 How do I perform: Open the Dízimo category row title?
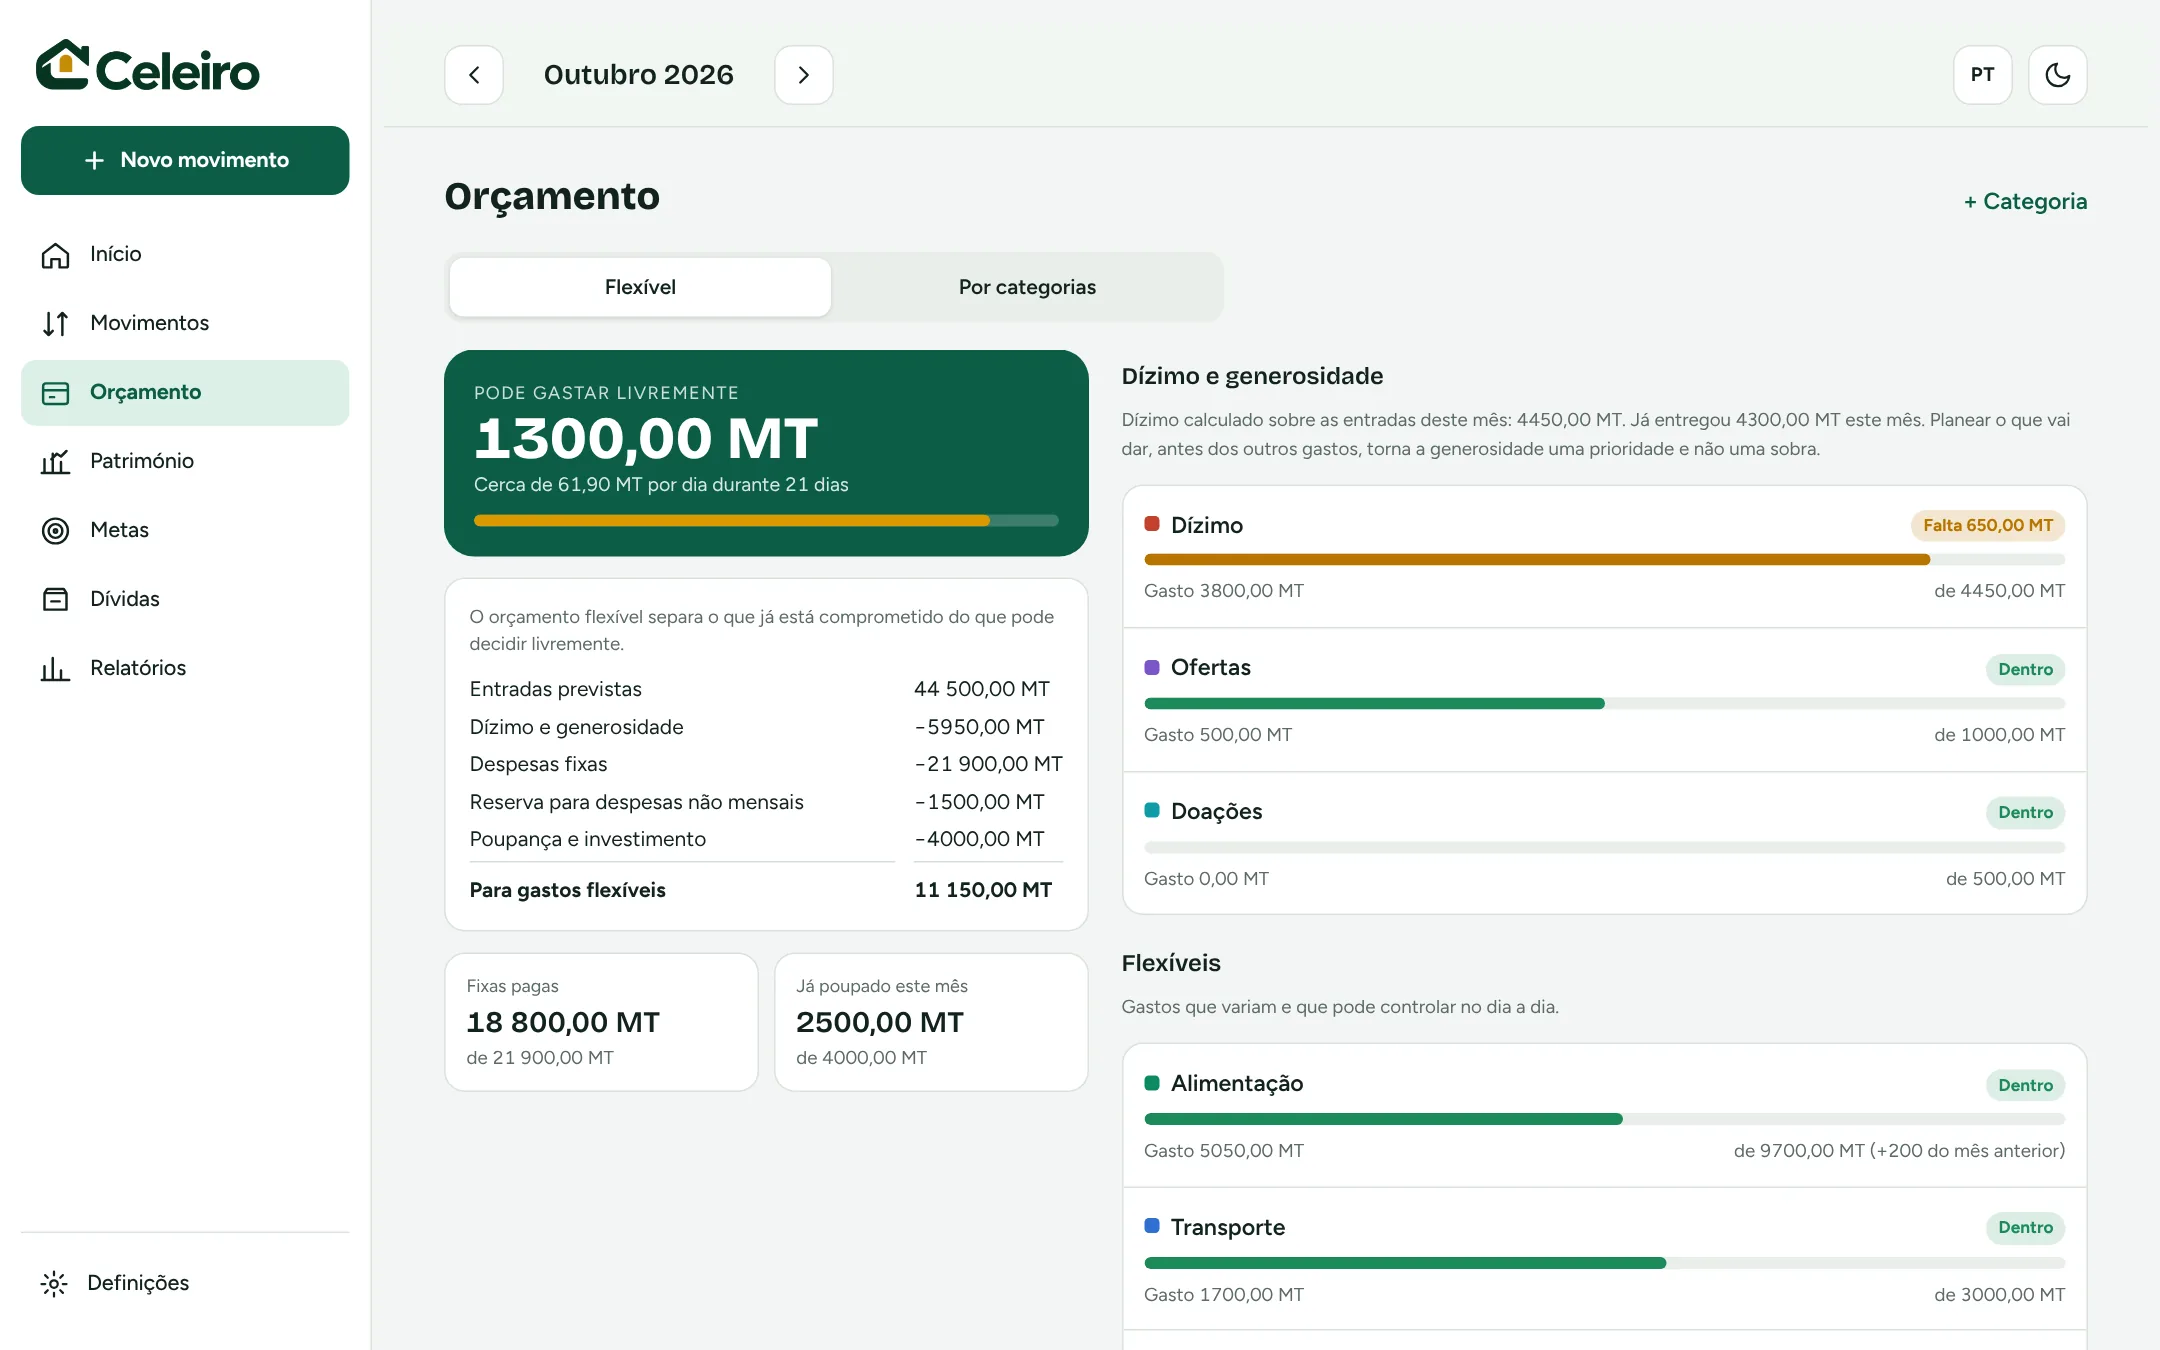coord(1206,526)
